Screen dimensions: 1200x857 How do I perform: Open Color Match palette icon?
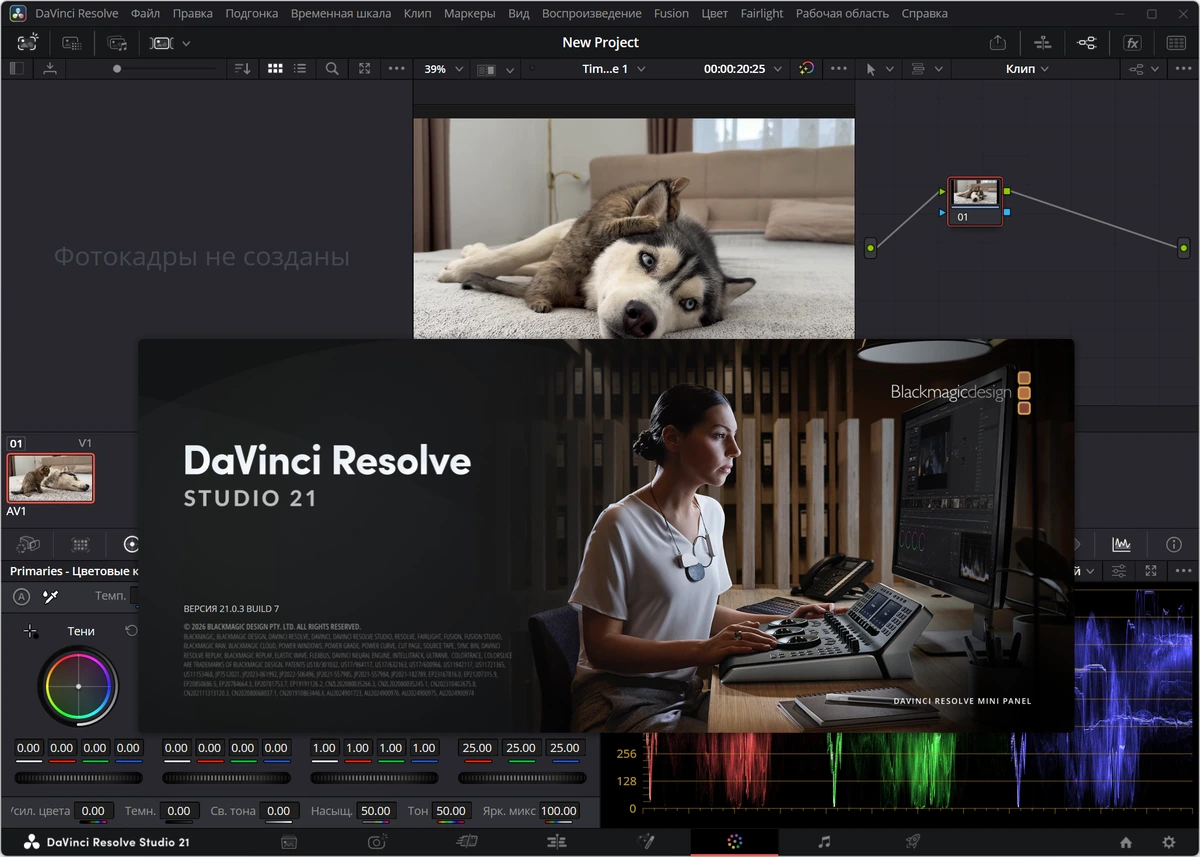[x=80, y=545]
